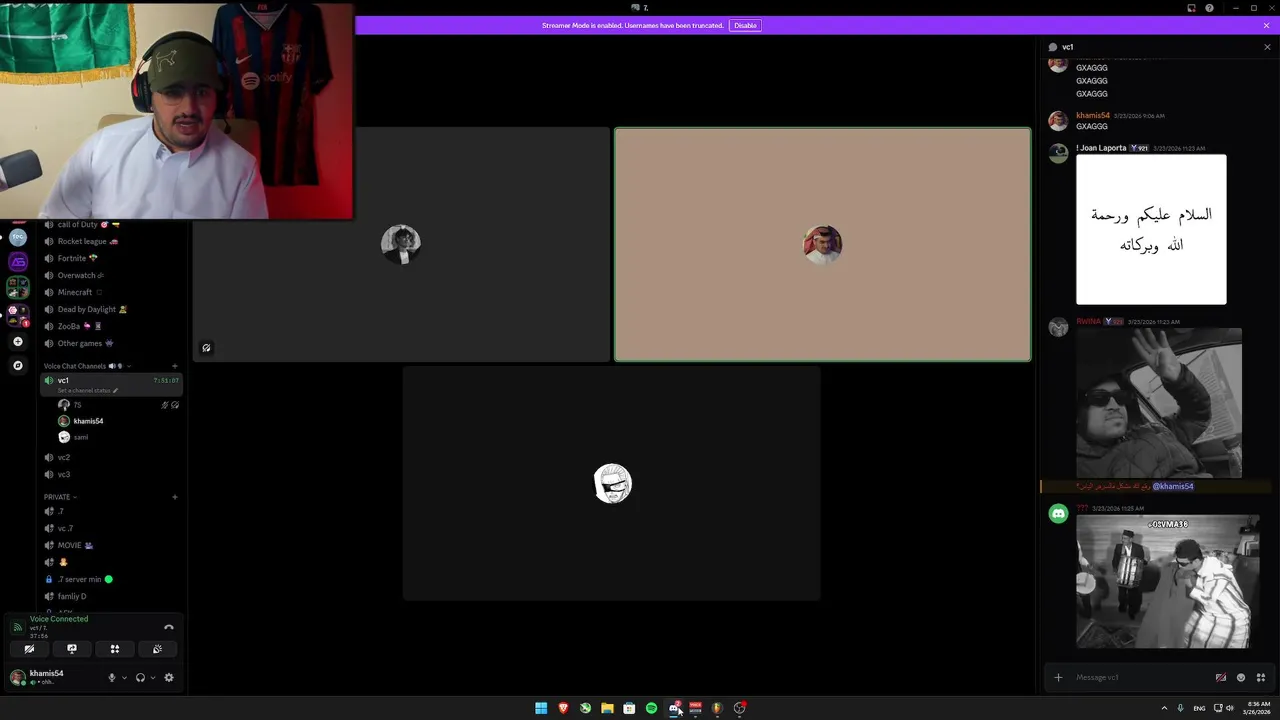This screenshot has height=720, width=1280.
Task: Open the GIF picker in message box
Action: (1221, 677)
